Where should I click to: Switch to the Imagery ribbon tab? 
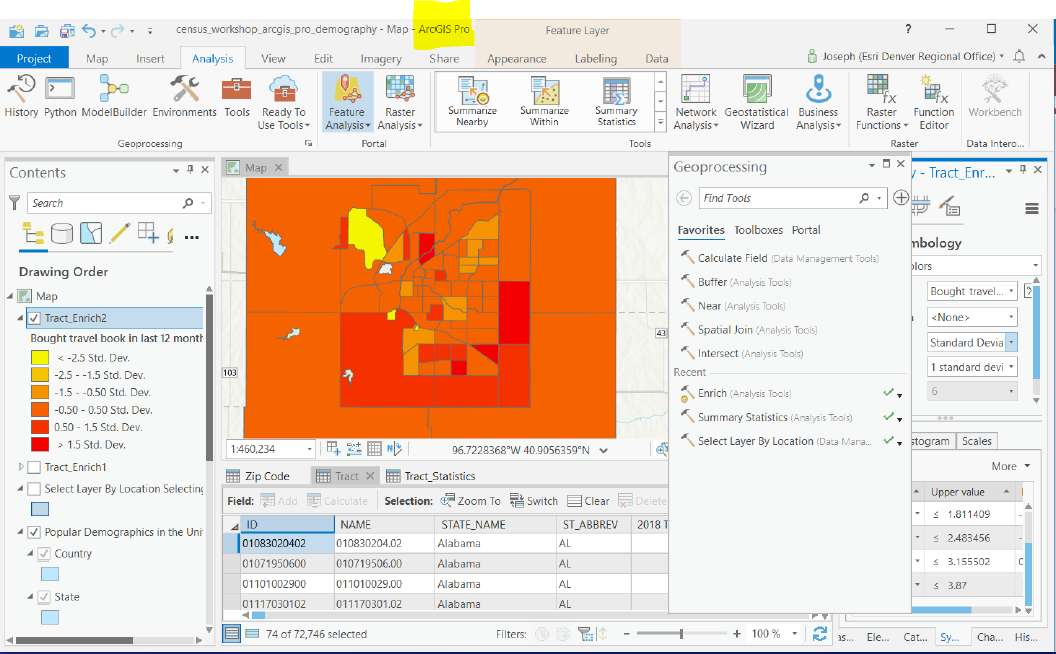[x=381, y=59]
